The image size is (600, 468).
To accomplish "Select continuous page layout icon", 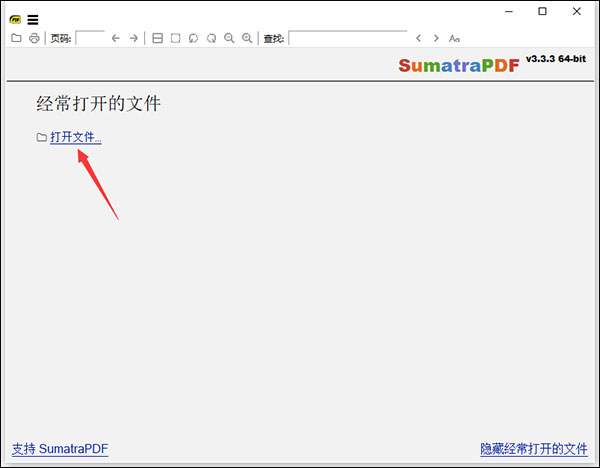I will (x=157, y=38).
